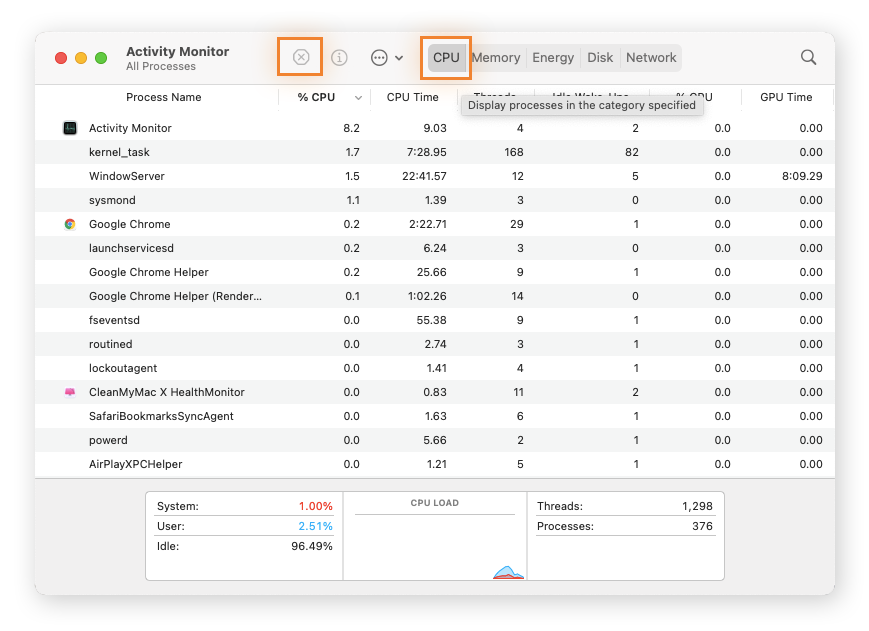This screenshot has height=631, width=869.
Task: Open the Network tab
Action: coord(650,57)
